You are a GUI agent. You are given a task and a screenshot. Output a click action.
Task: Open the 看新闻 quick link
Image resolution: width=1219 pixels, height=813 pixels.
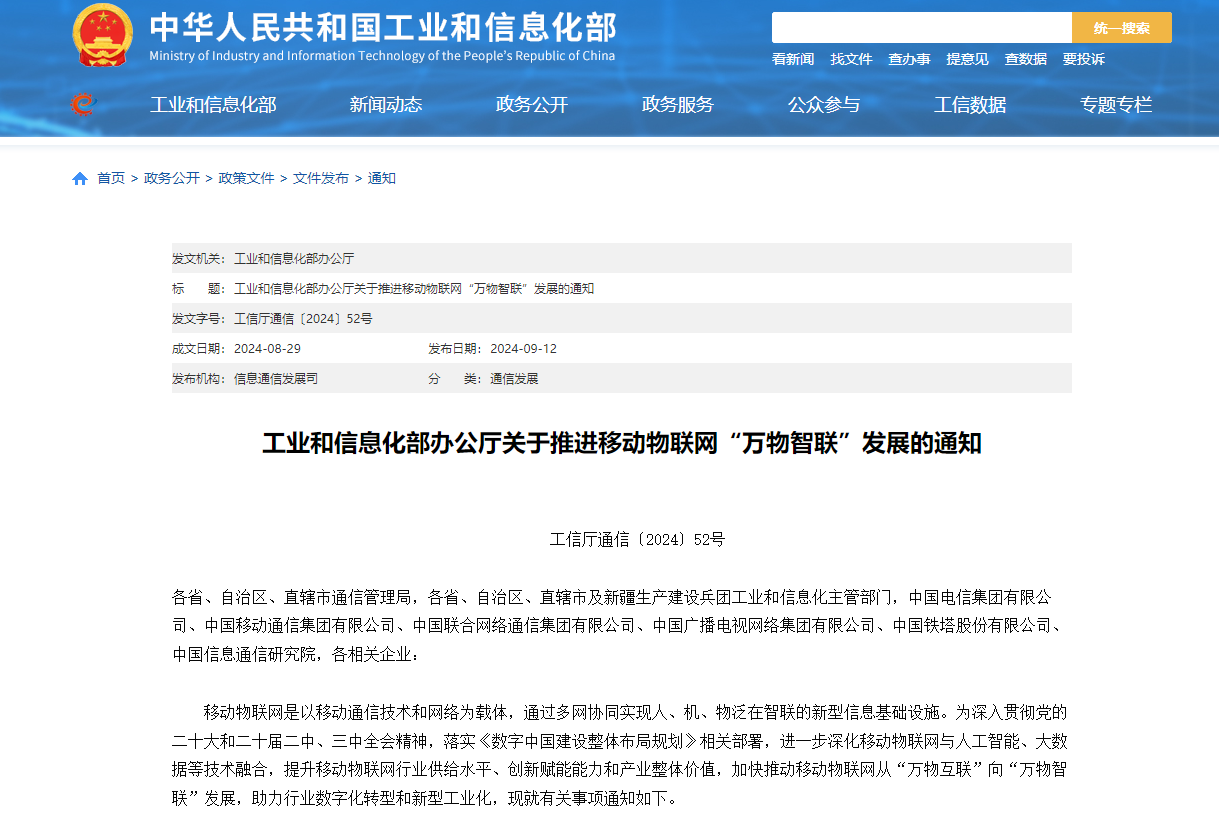[x=793, y=59]
